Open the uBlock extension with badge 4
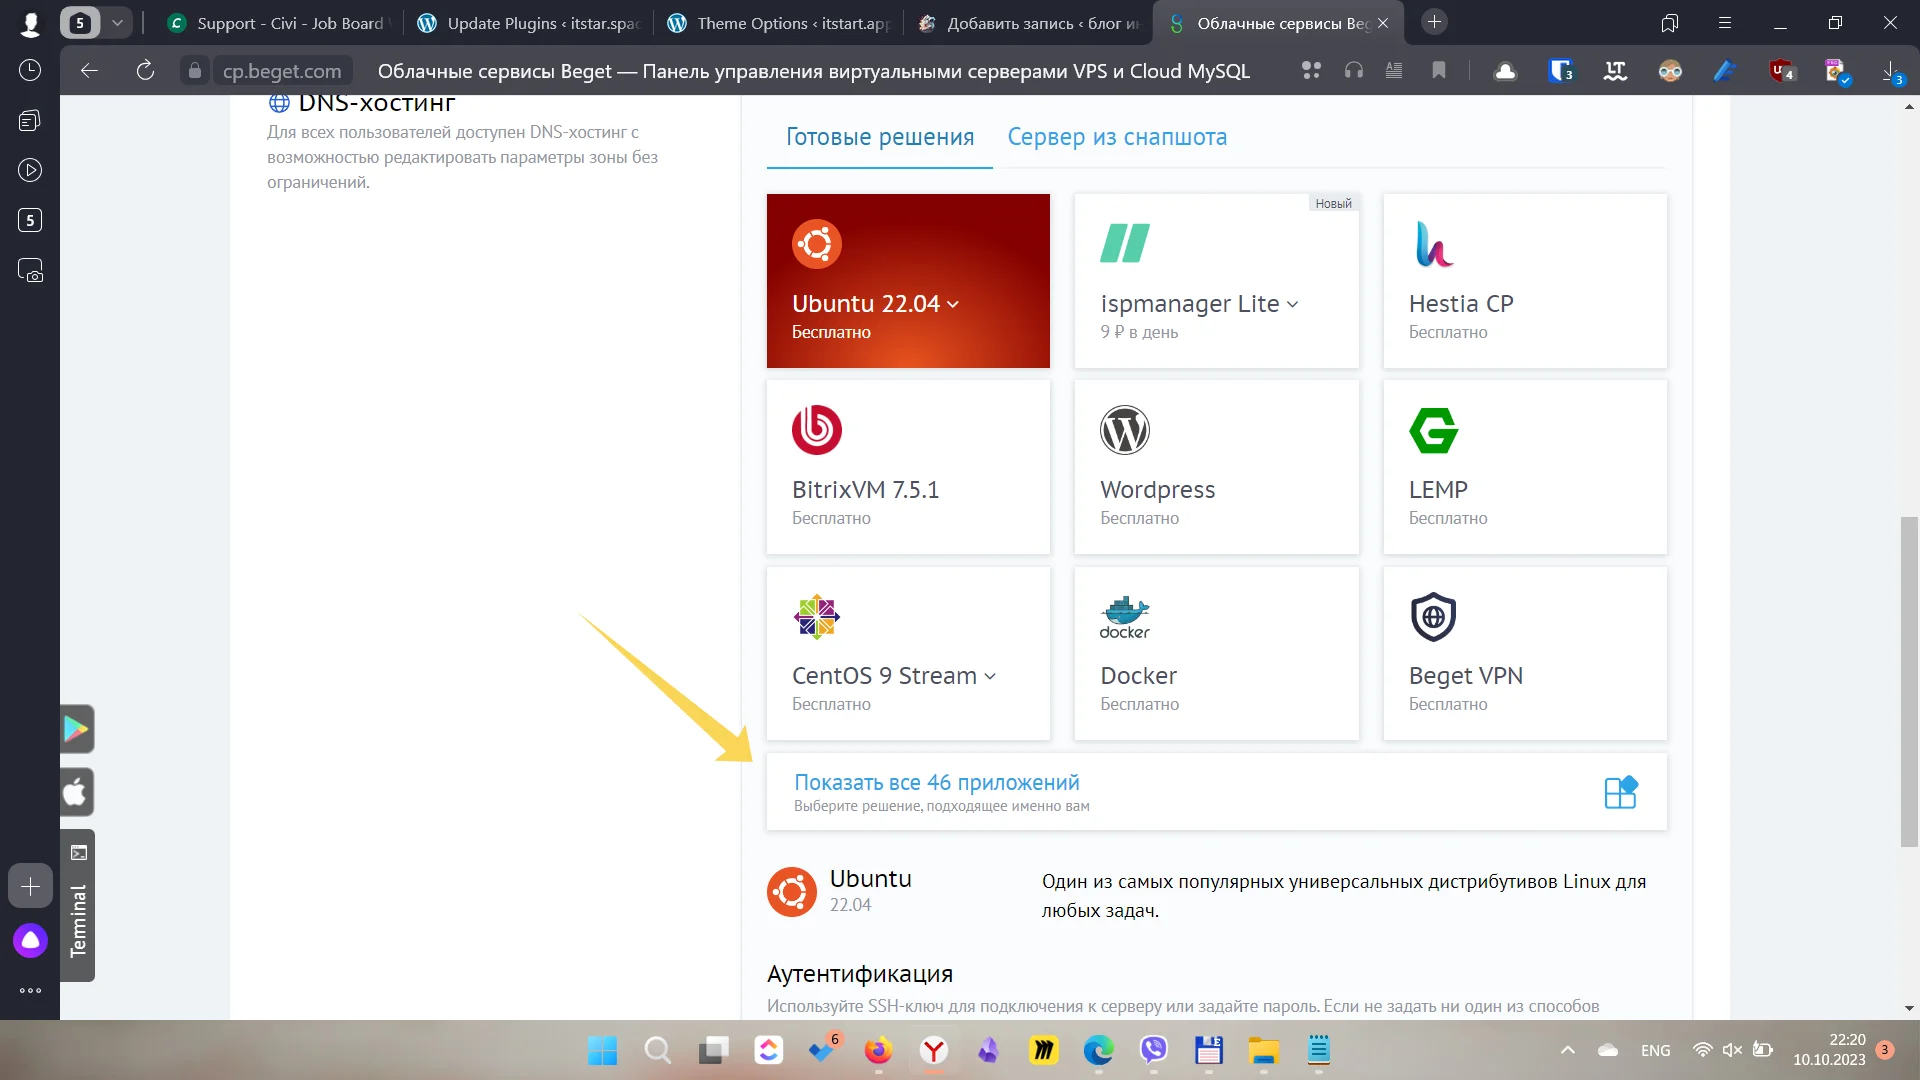Image resolution: width=1920 pixels, height=1080 pixels. (x=1782, y=71)
